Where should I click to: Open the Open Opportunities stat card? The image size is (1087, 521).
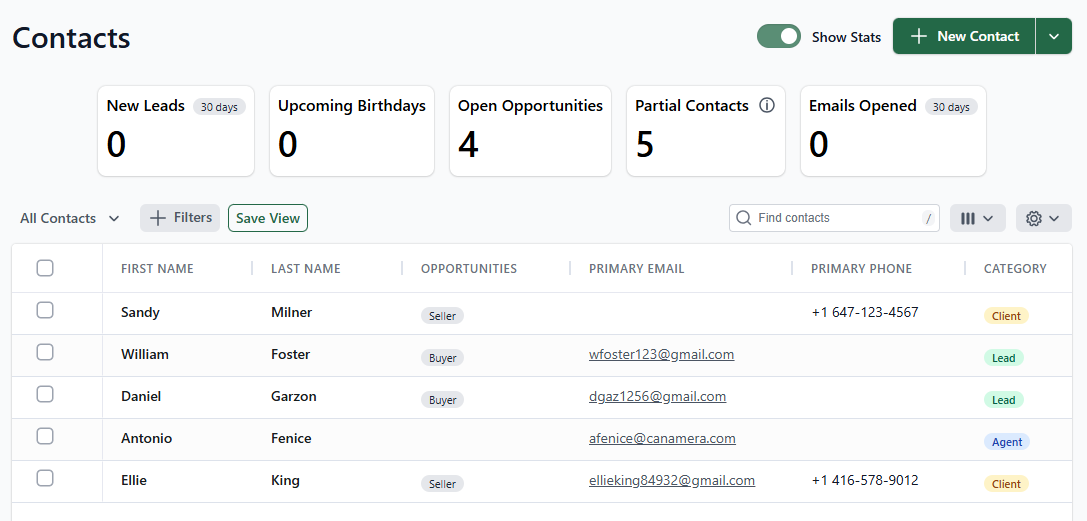pyautogui.click(x=530, y=130)
